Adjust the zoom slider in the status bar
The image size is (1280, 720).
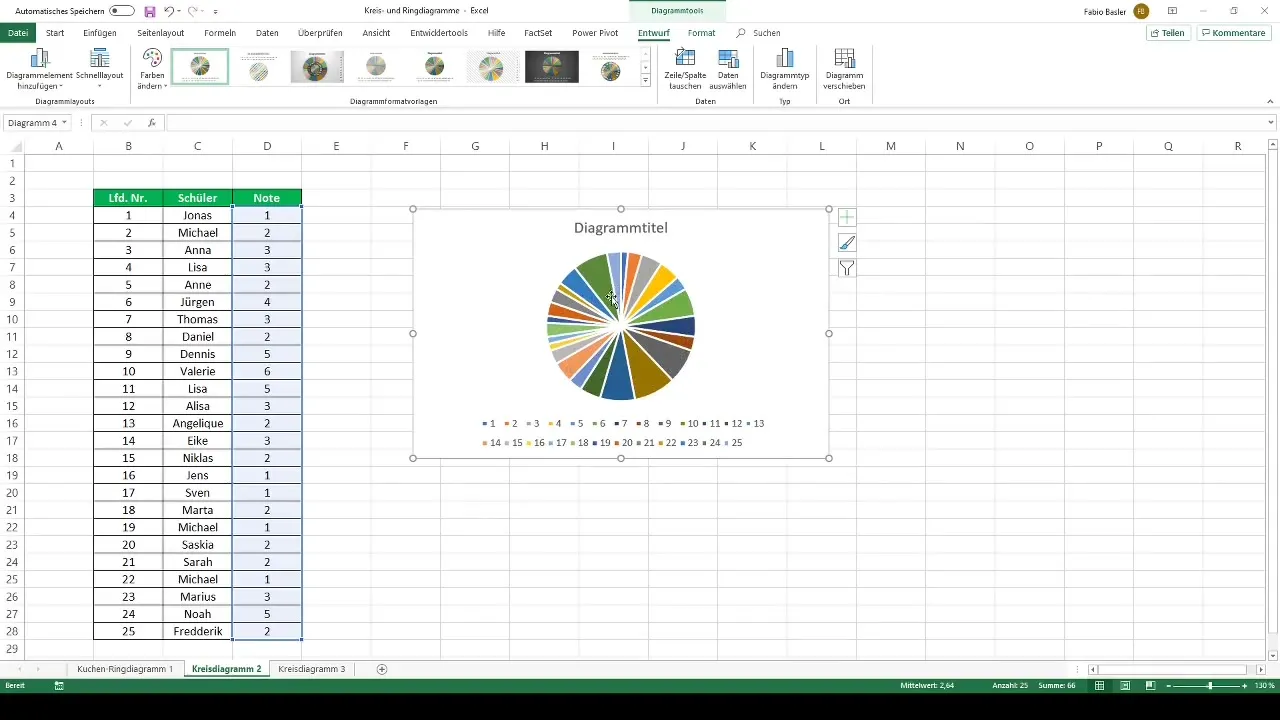tap(1210, 686)
